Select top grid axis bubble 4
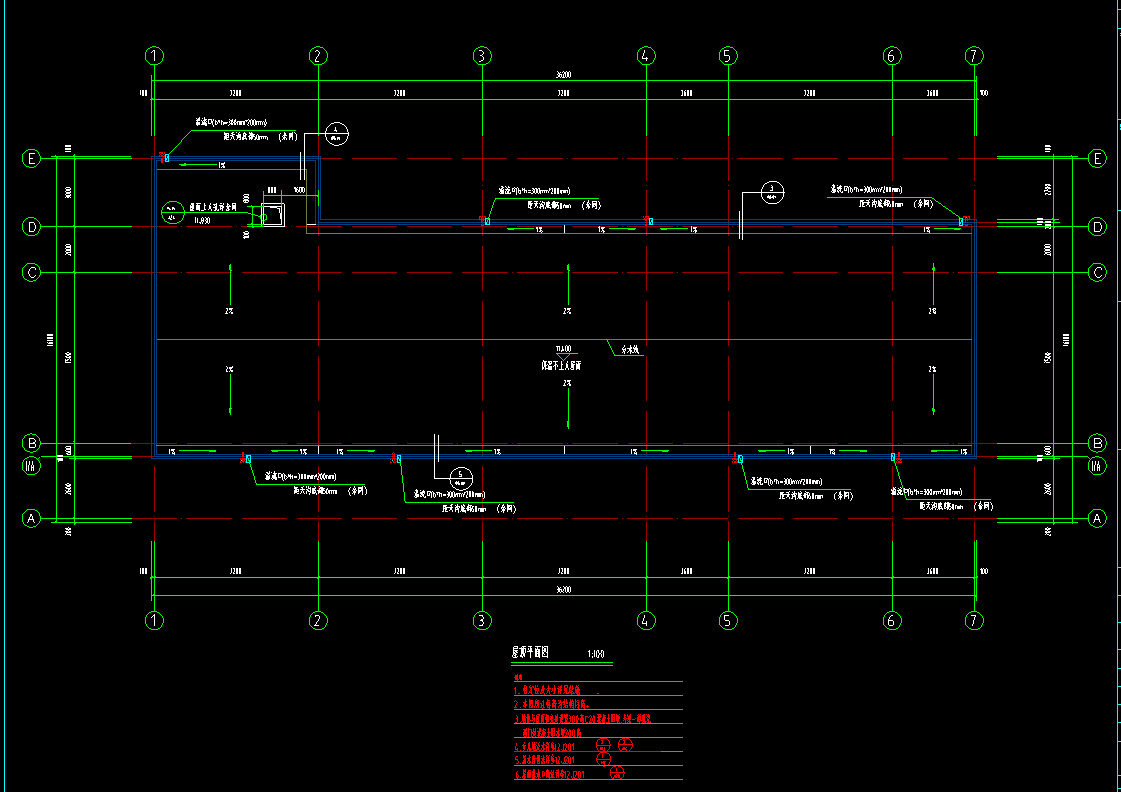 point(646,56)
